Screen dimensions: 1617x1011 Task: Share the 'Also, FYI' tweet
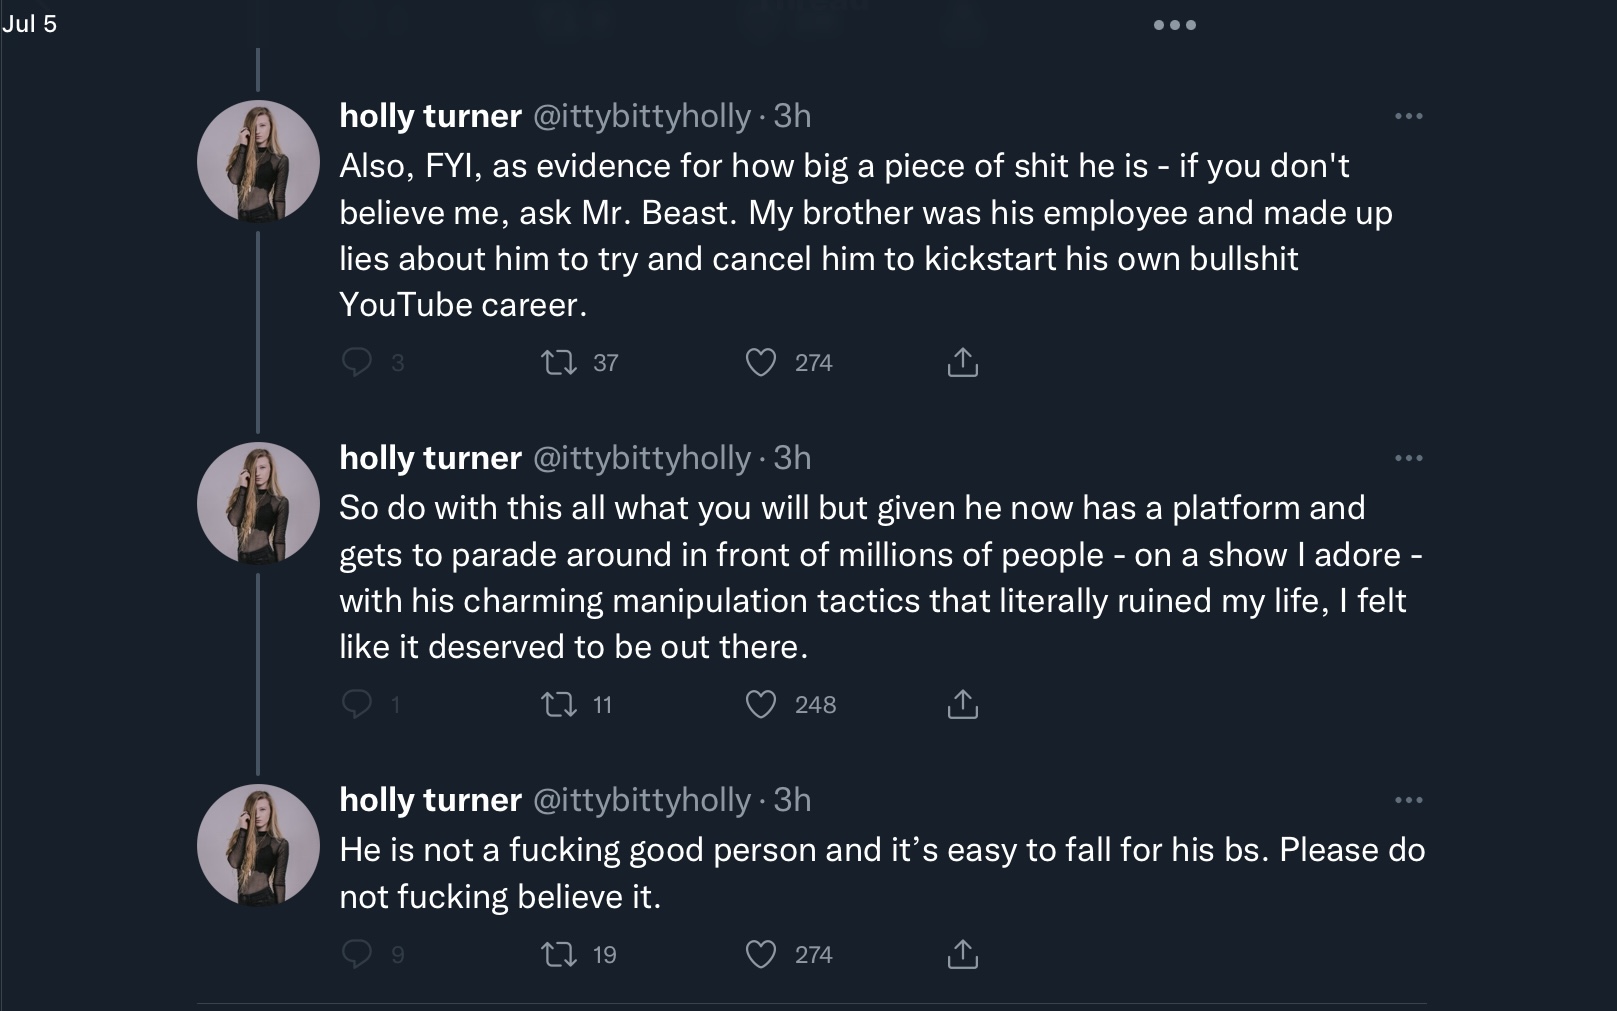tap(962, 362)
